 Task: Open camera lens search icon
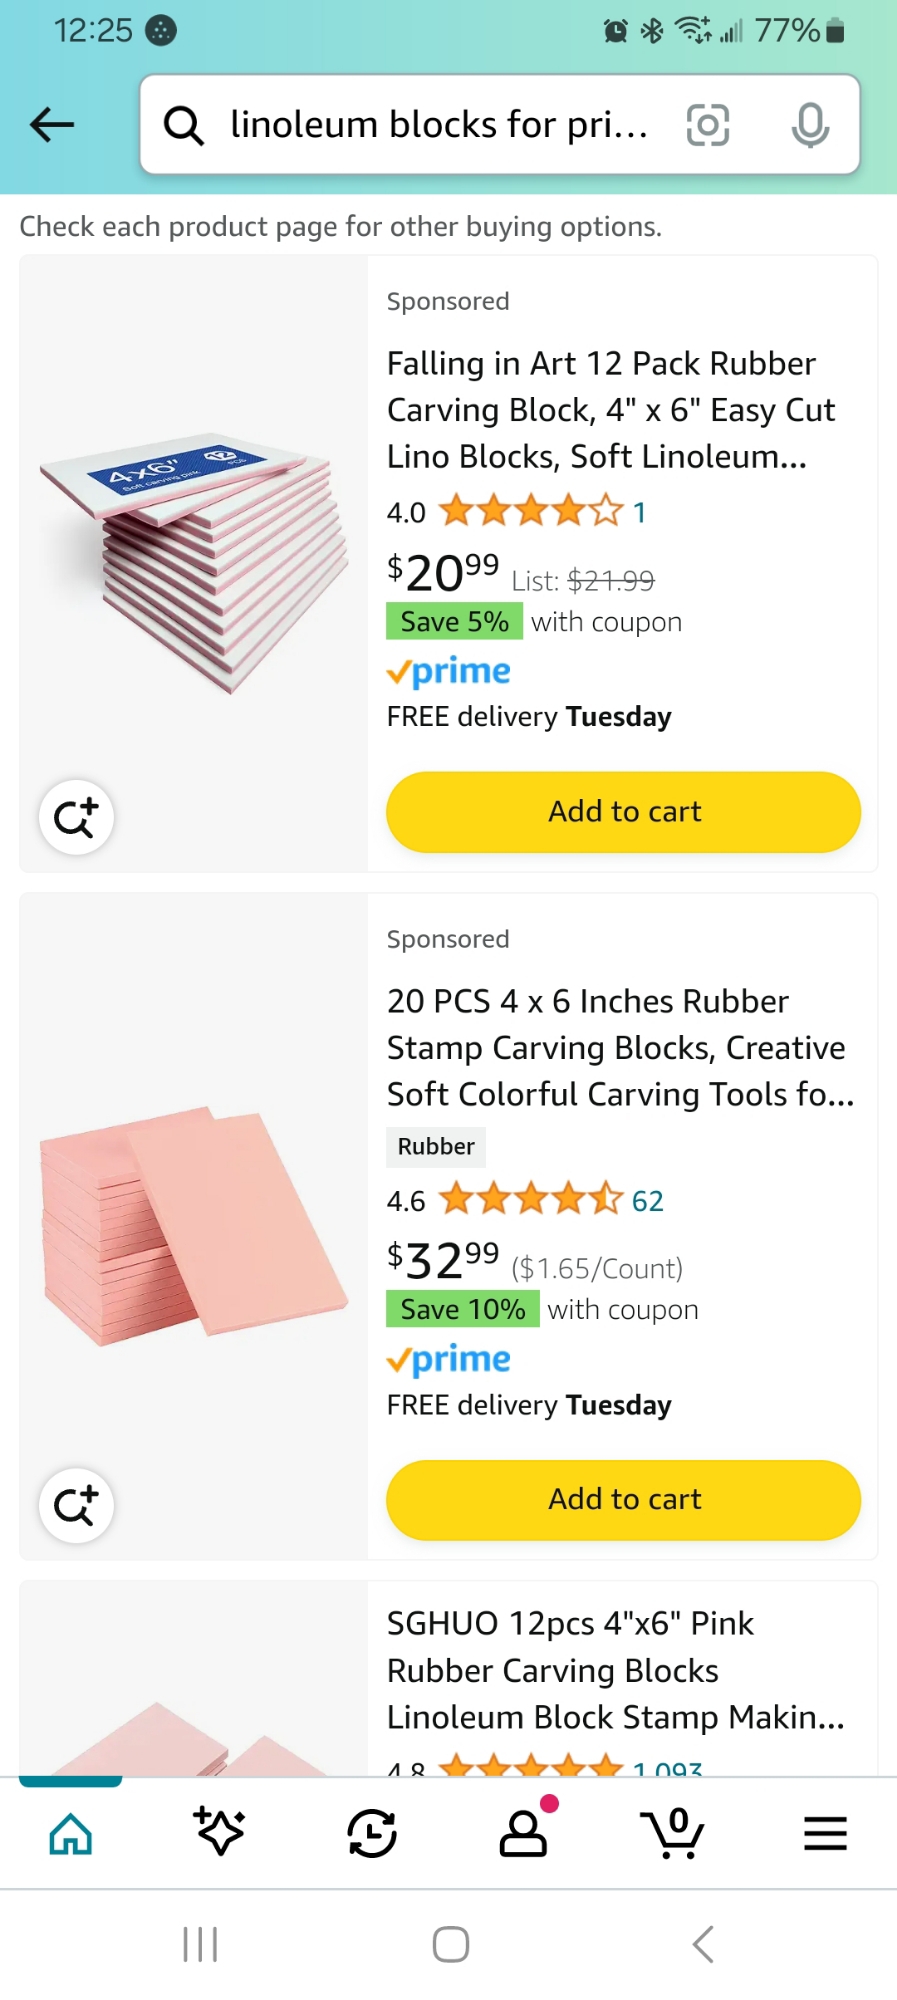(x=708, y=125)
